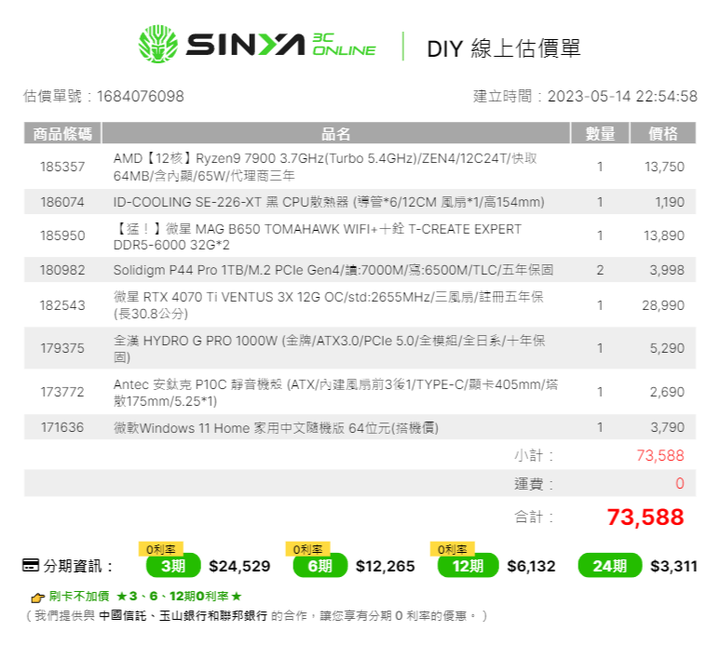Click the 合計 label
This screenshot has width=720, height=645.
click(x=534, y=517)
